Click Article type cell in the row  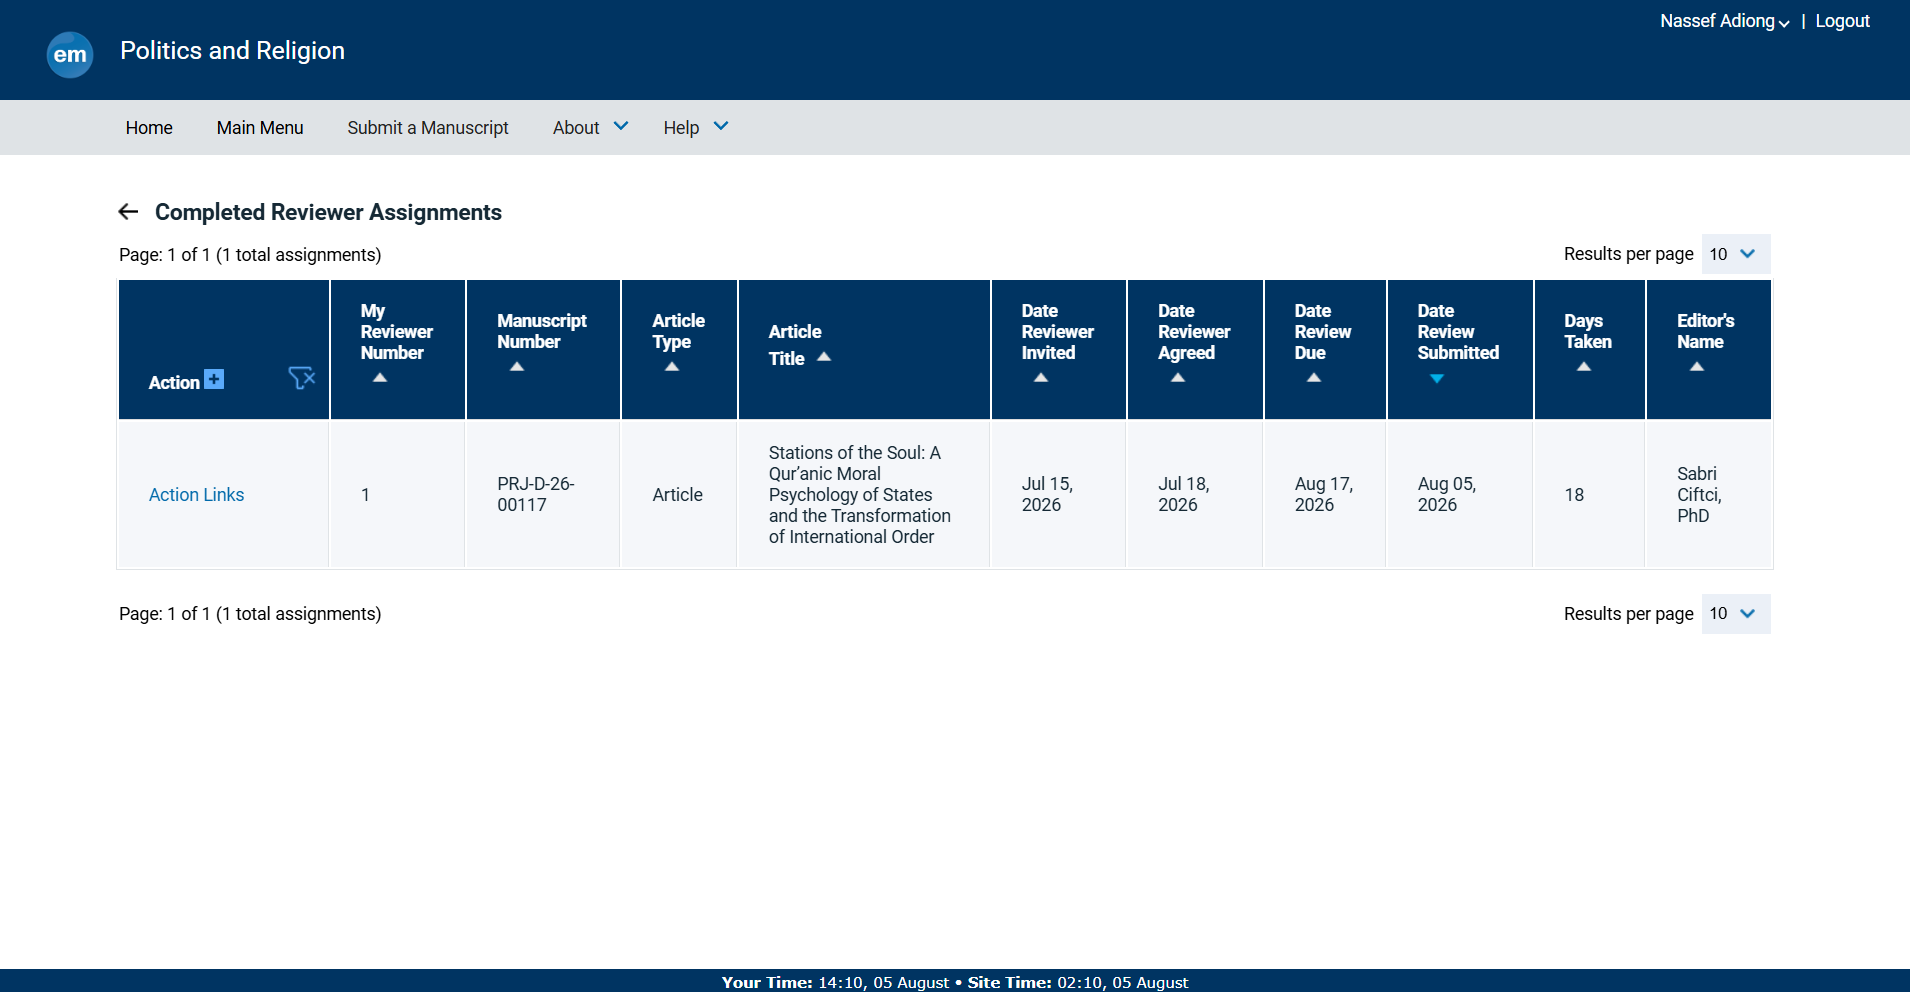point(677,495)
